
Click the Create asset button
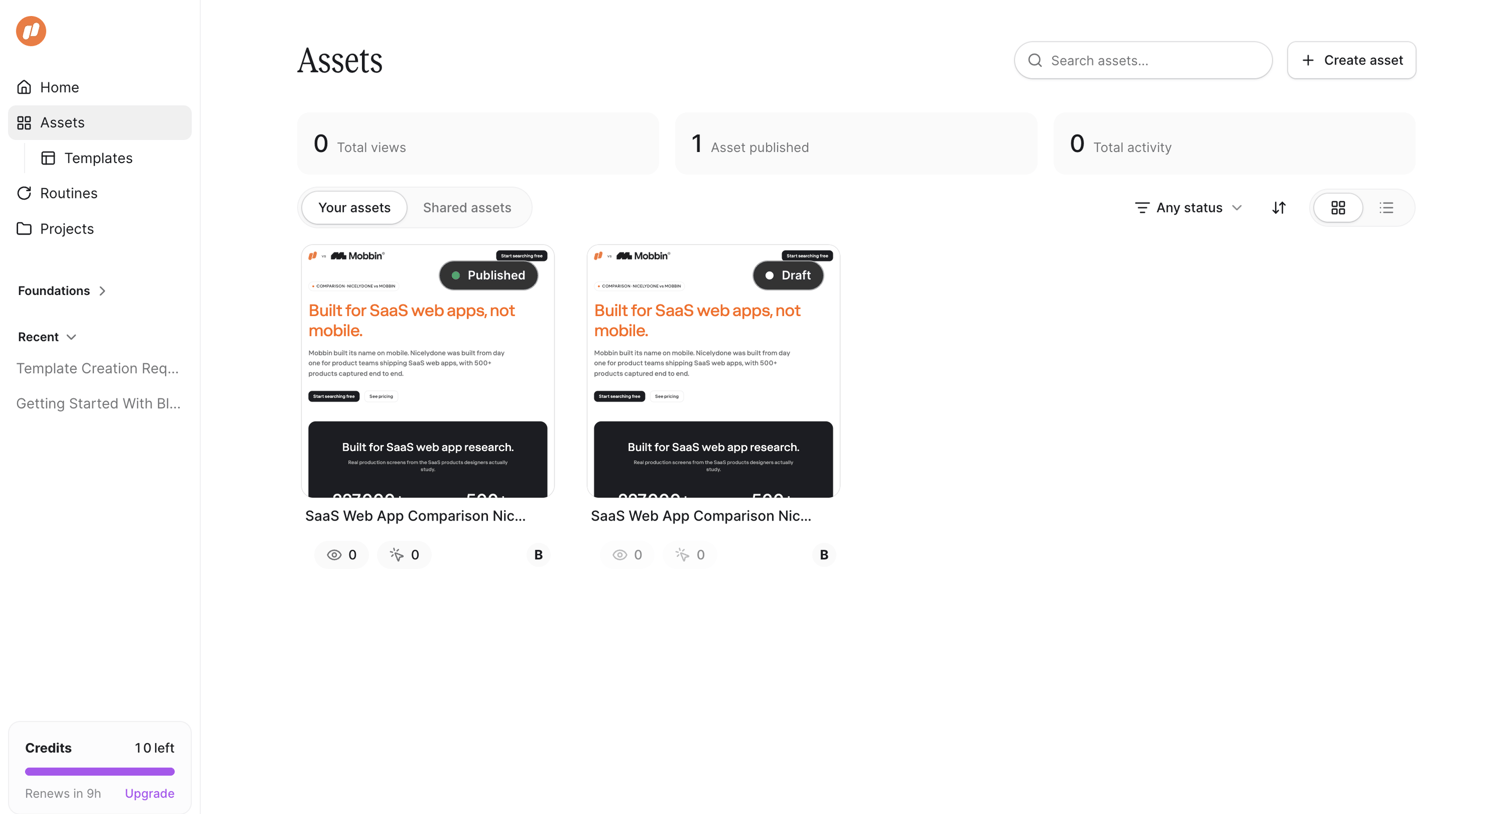pos(1351,60)
